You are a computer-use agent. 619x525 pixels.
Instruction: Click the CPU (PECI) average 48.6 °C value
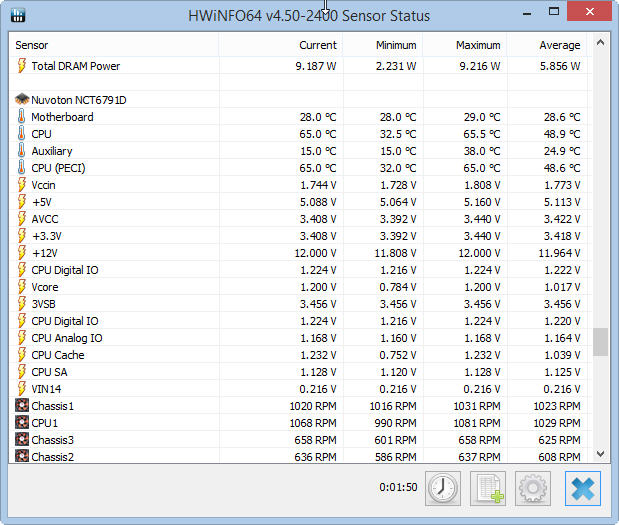pos(562,168)
